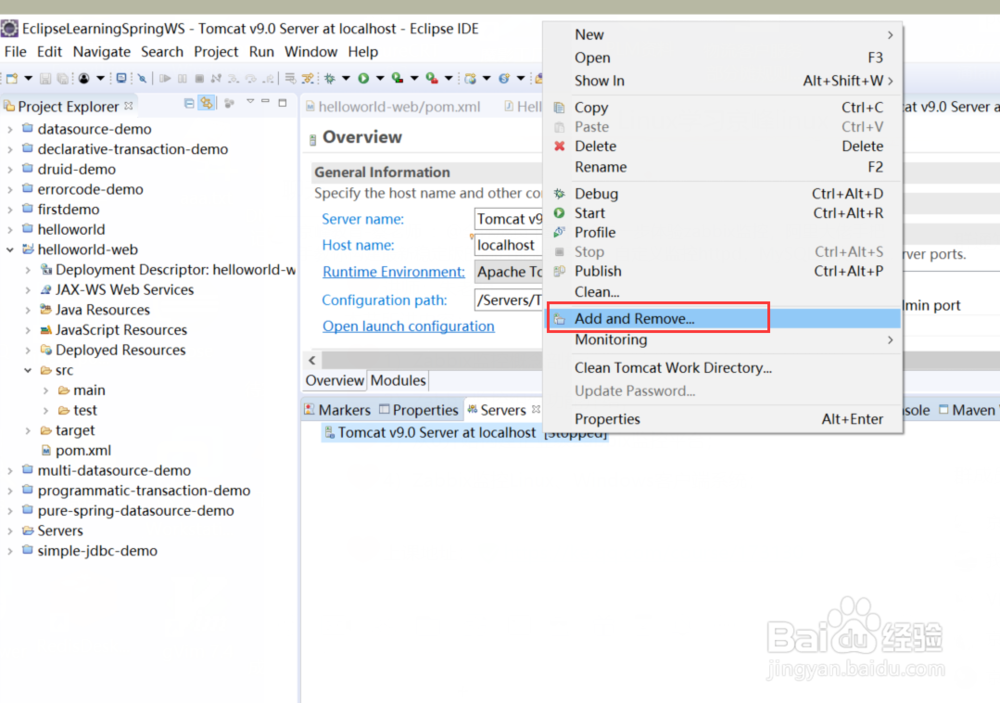The width and height of the screenshot is (1000, 703).
Task: Collapse the src folder
Action: point(28,370)
